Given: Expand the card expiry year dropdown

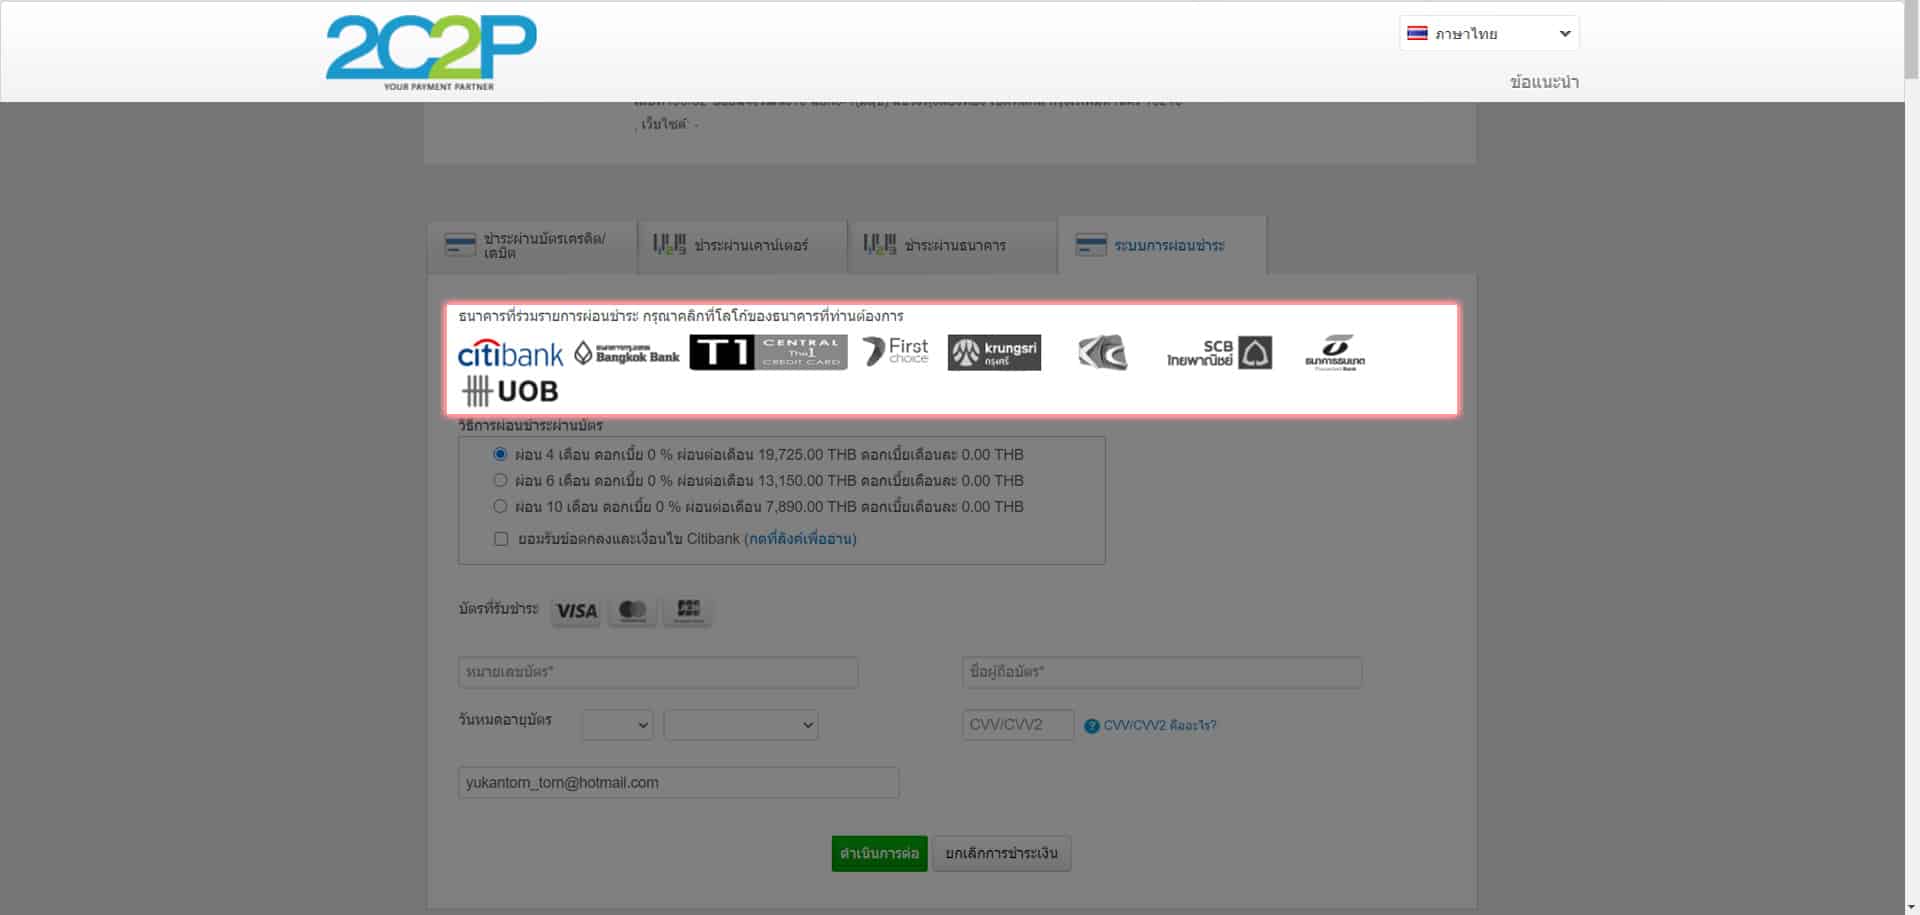Looking at the screenshot, I should tap(740, 725).
